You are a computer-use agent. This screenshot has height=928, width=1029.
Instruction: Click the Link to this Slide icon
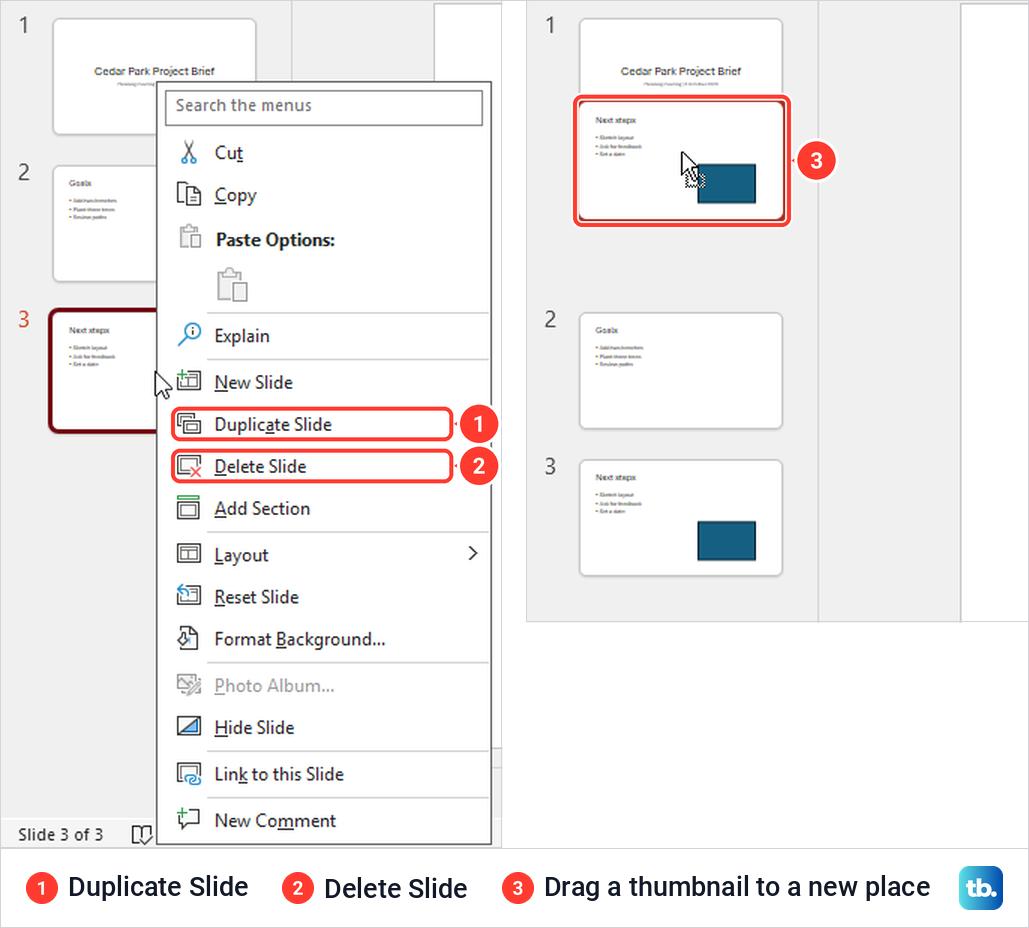189,773
